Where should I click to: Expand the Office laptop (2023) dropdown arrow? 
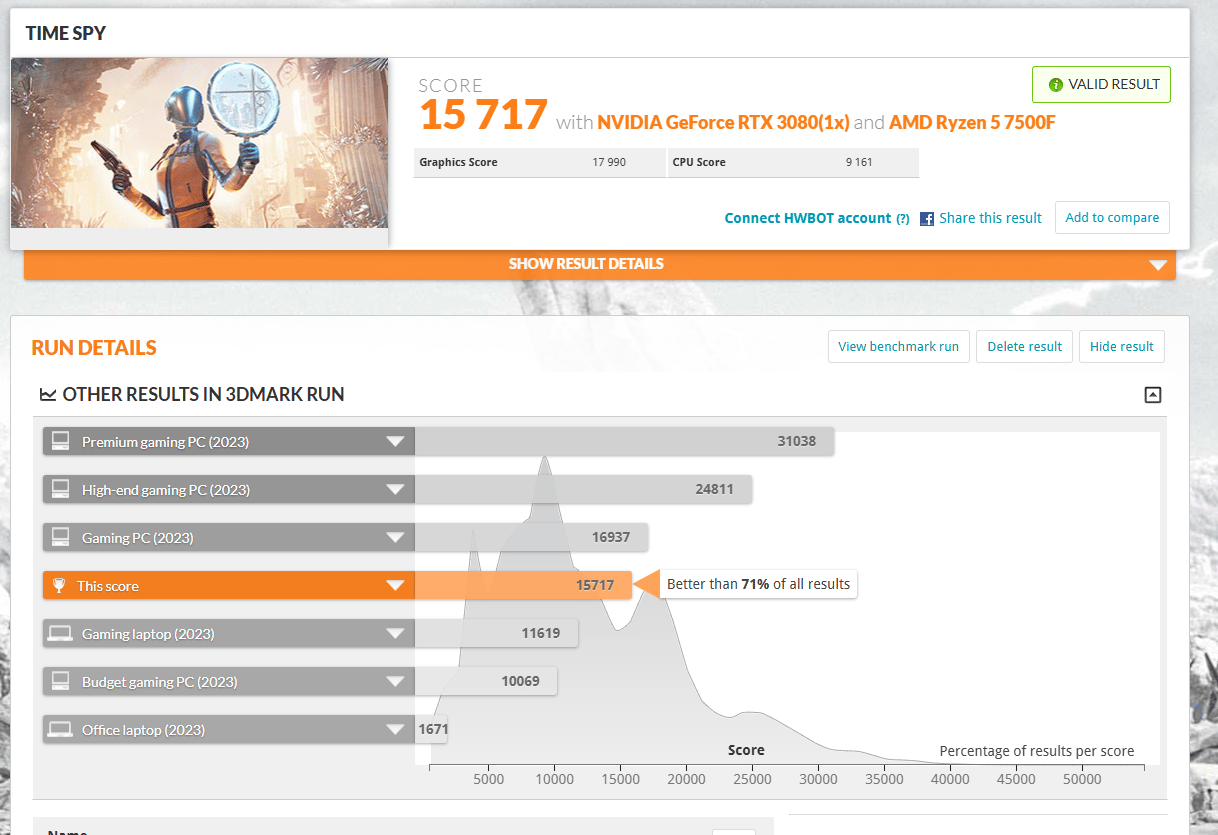coord(396,730)
